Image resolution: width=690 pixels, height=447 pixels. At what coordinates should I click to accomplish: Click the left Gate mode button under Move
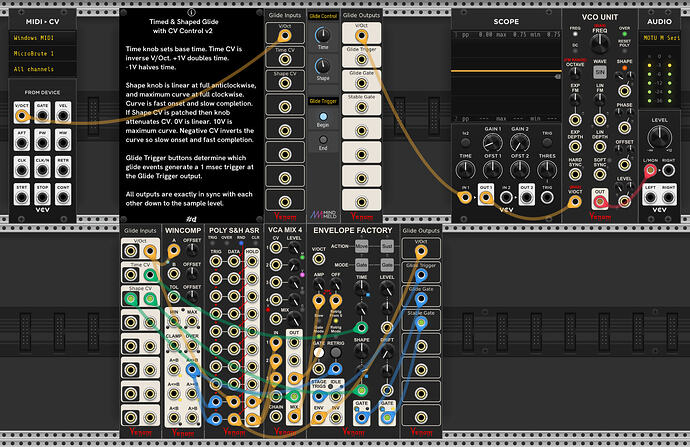(x=361, y=264)
